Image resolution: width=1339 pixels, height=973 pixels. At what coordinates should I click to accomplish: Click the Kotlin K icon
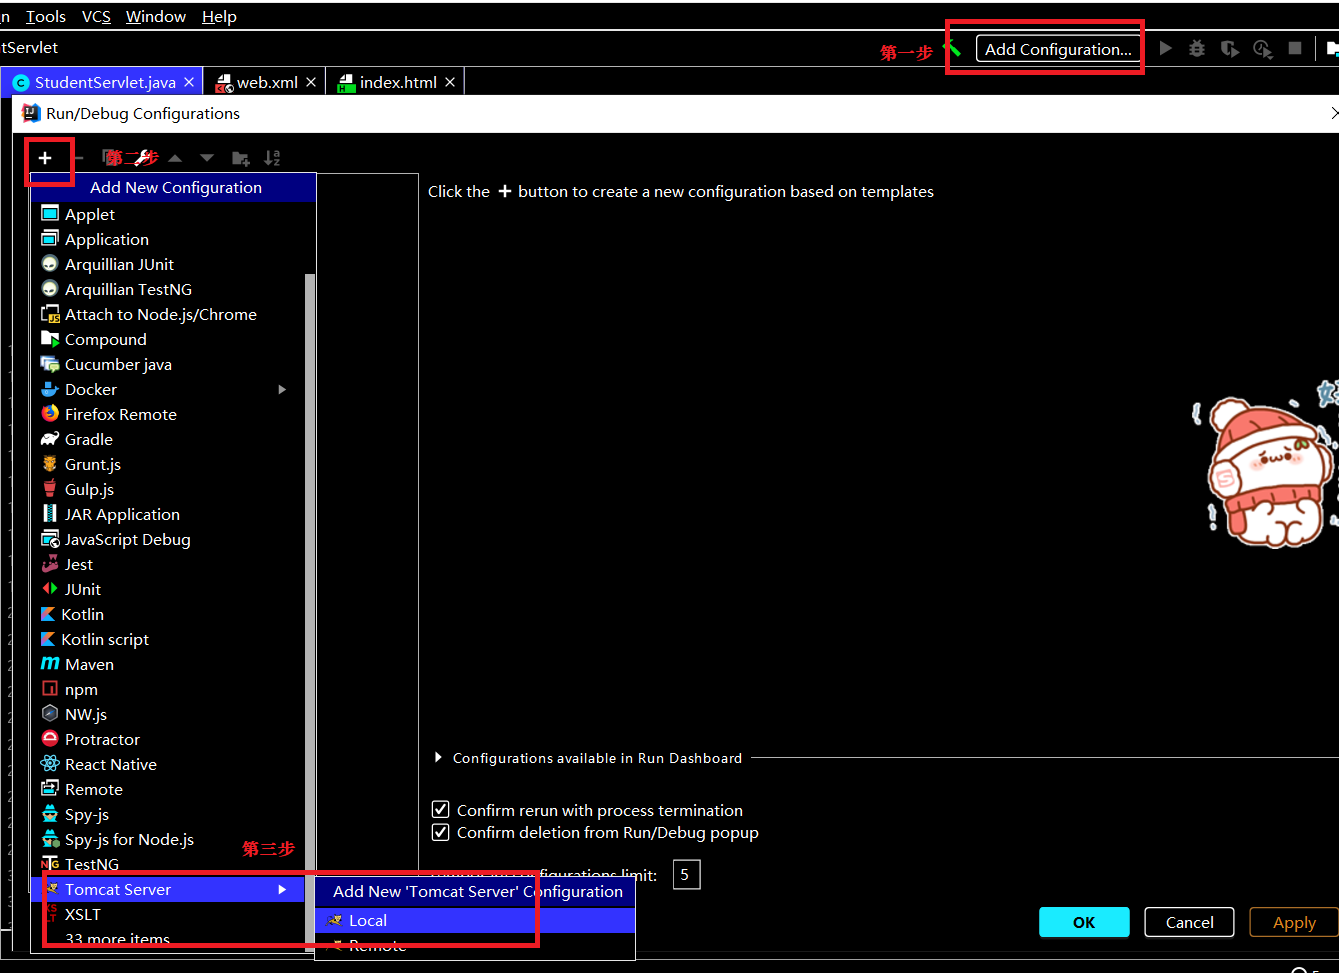pos(48,614)
